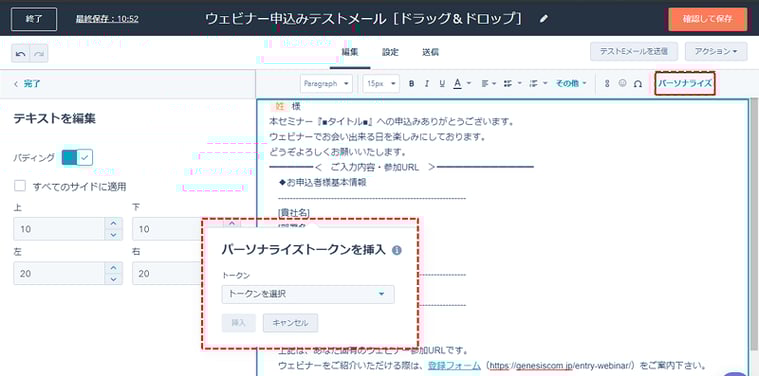
Task: Click the 確認して保存 button
Action: tap(708, 19)
